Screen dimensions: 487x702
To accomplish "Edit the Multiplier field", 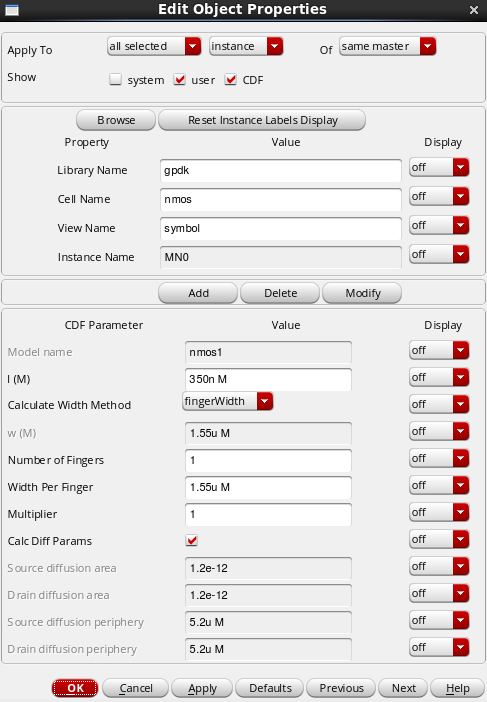I will (268, 514).
